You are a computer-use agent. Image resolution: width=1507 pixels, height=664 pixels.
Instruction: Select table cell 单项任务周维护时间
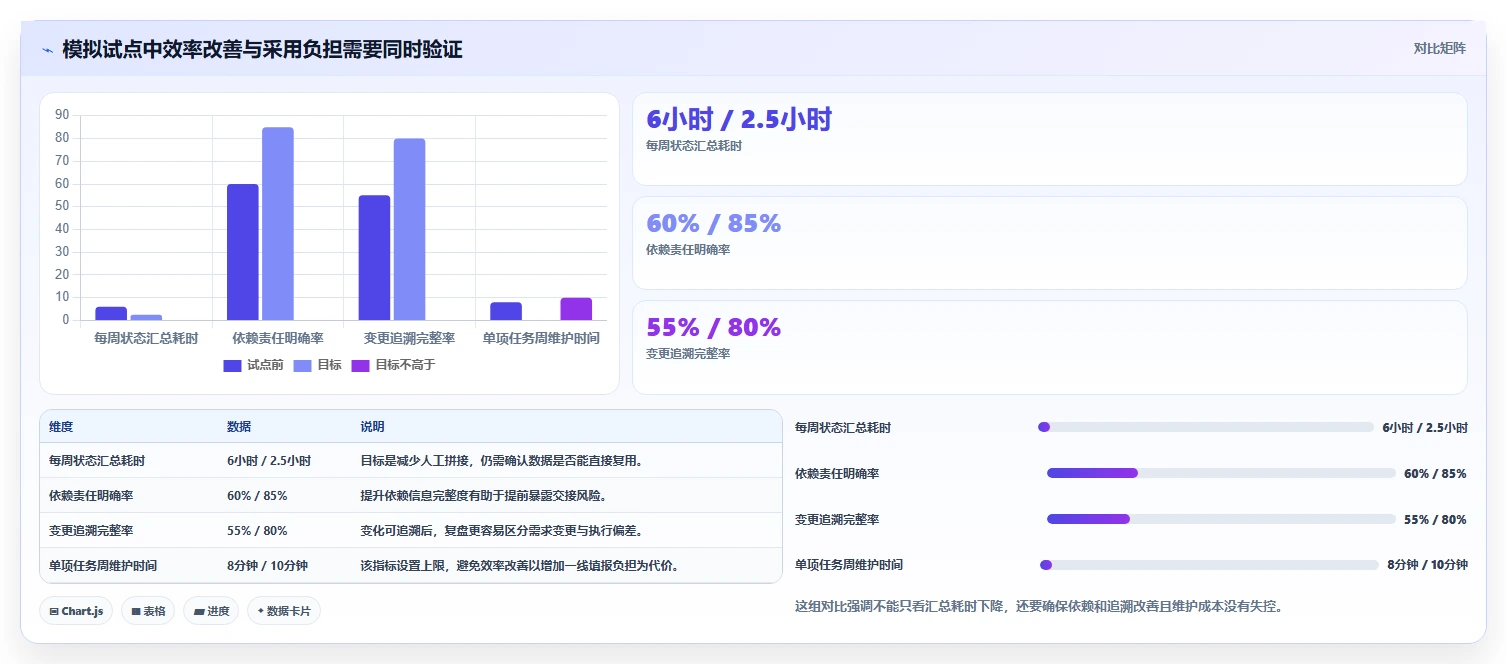(103, 566)
